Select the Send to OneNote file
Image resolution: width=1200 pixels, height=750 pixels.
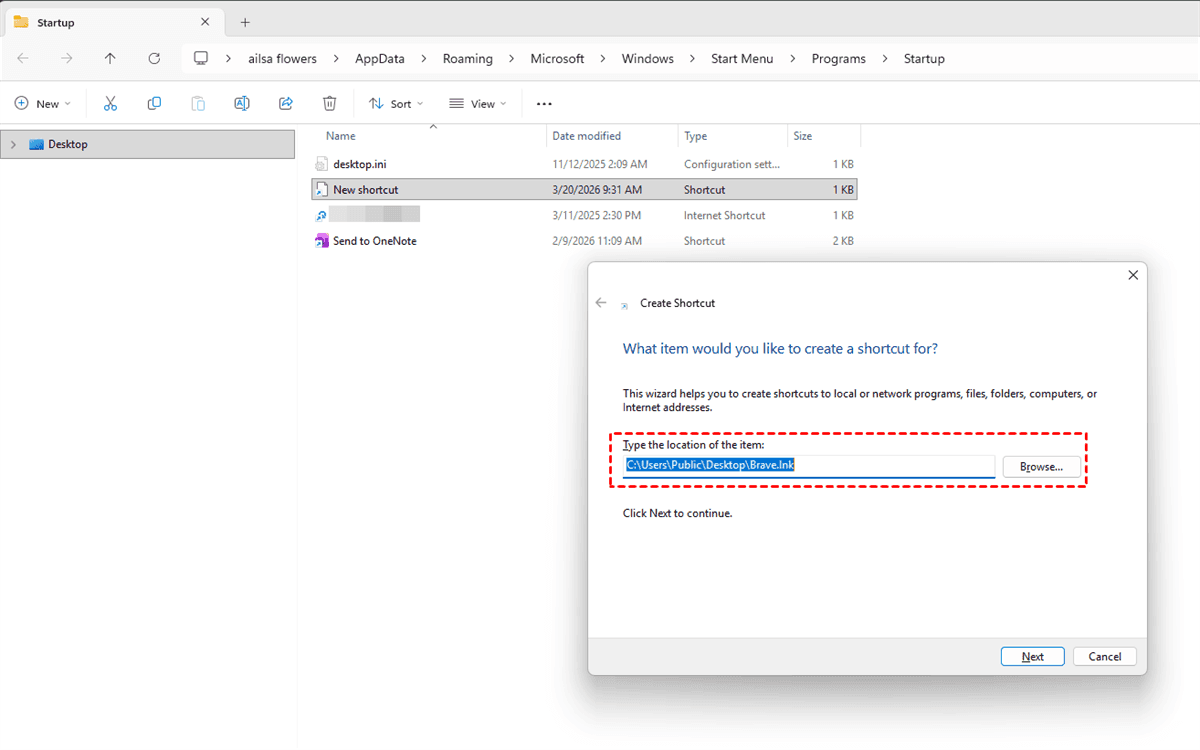pyautogui.click(x=374, y=241)
